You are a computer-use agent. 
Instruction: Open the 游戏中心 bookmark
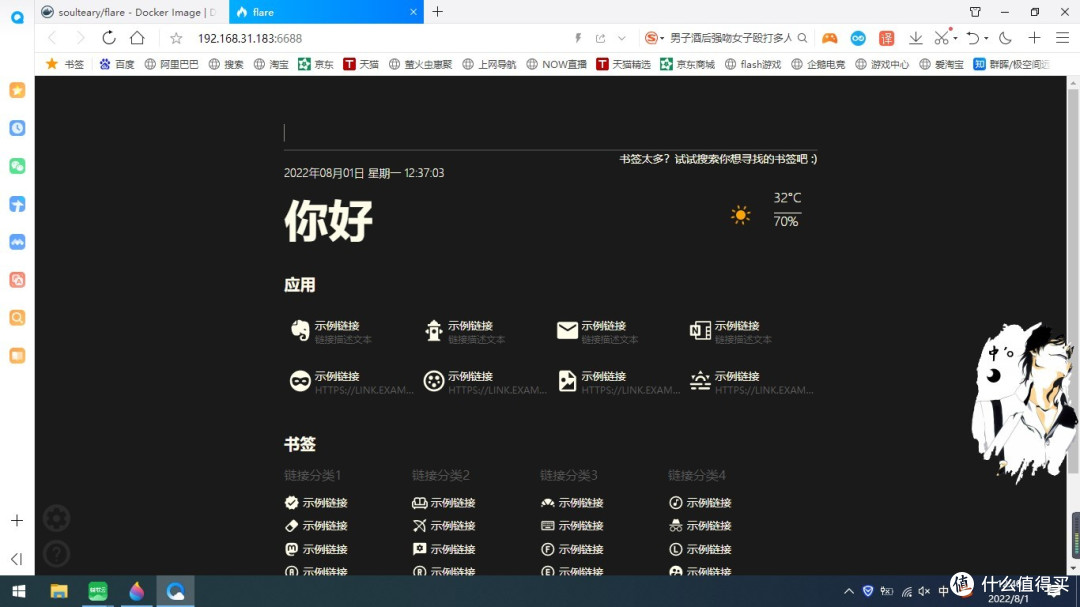[882, 64]
